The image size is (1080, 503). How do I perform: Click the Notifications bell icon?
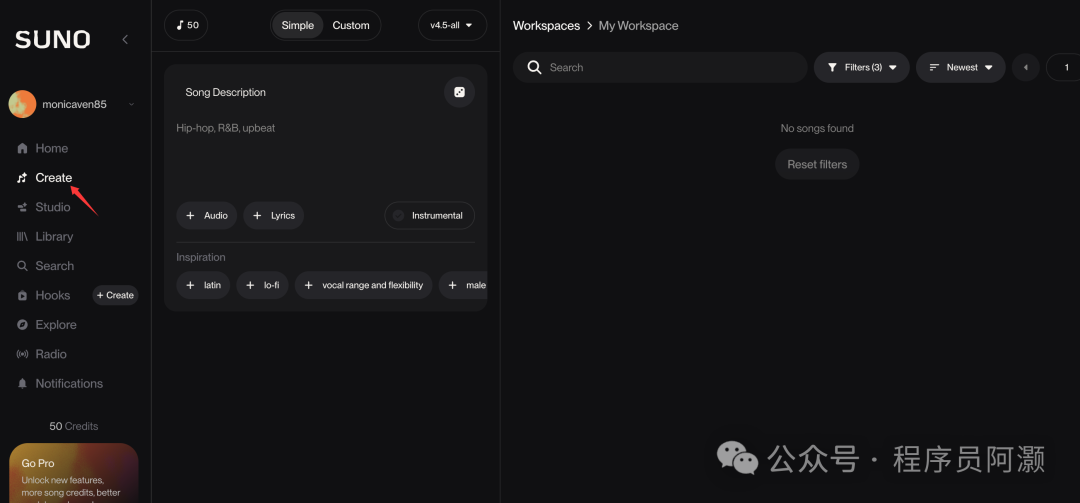(x=23, y=384)
